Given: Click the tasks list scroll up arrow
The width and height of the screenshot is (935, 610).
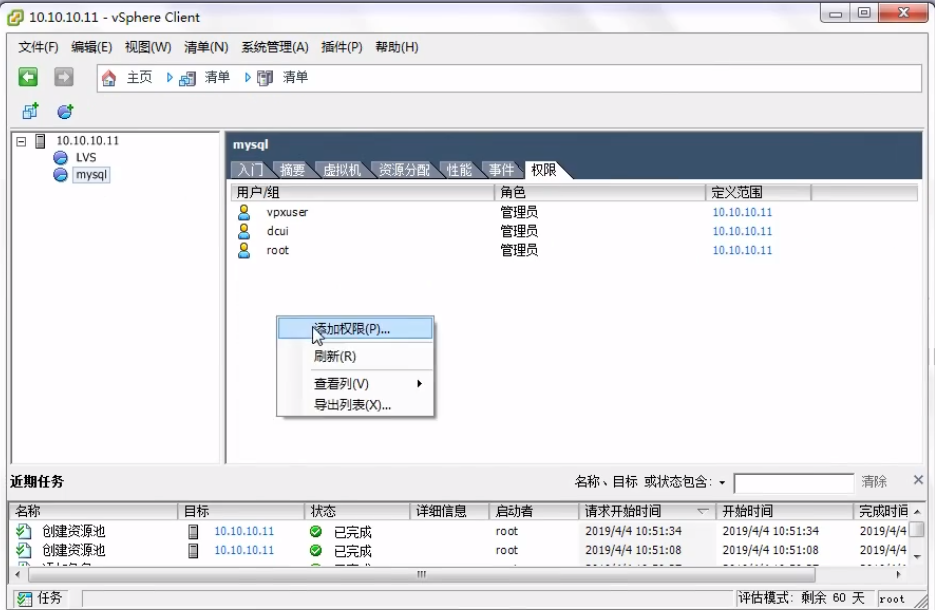Looking at the screenshot, I should (917, 512).
